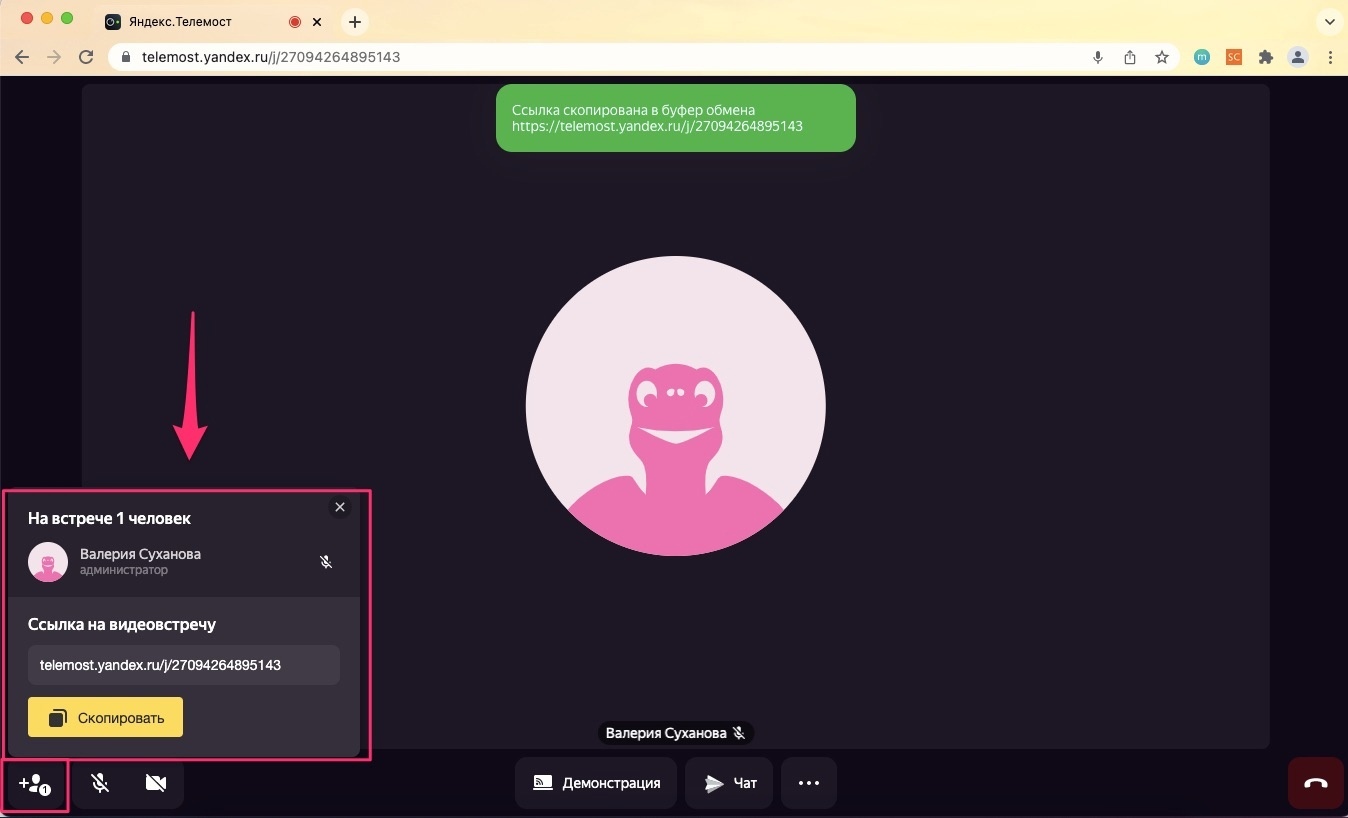Click the site lock icon
This screenshot has height=818, width=1348.
click(x=126, y=57)
